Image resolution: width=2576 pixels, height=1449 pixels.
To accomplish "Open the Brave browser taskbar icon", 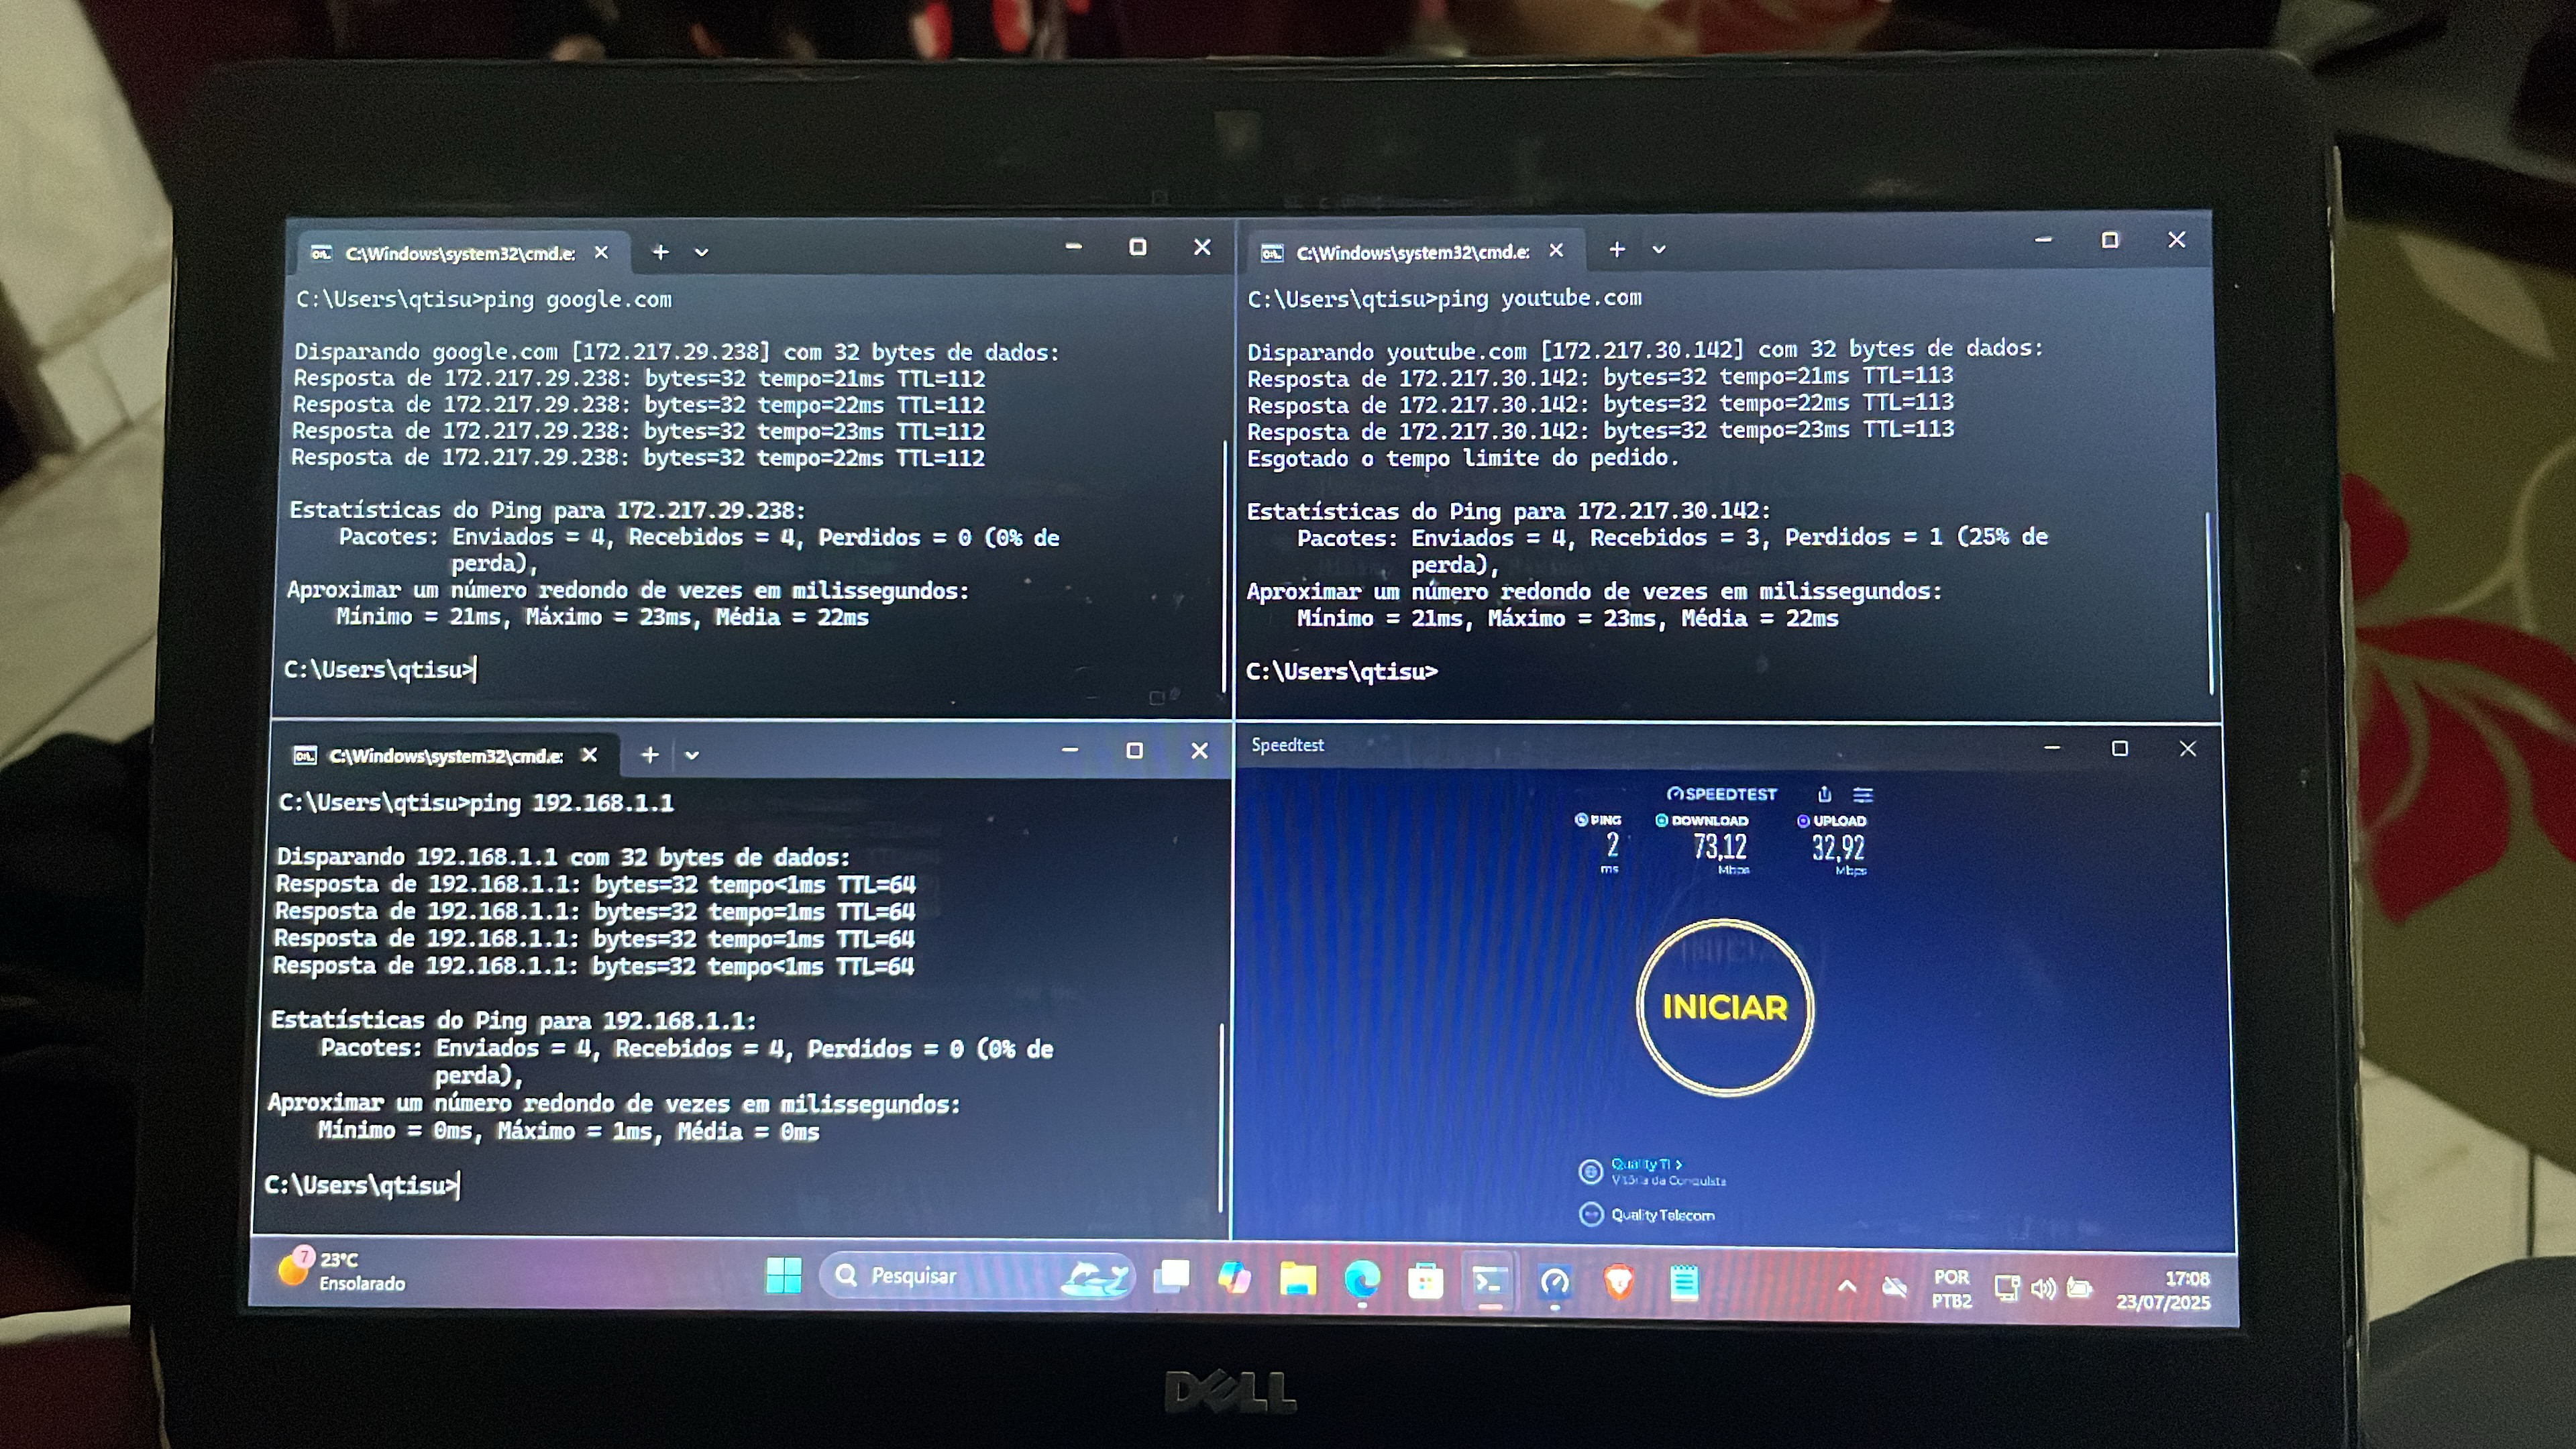I will coord(1619,1282).
